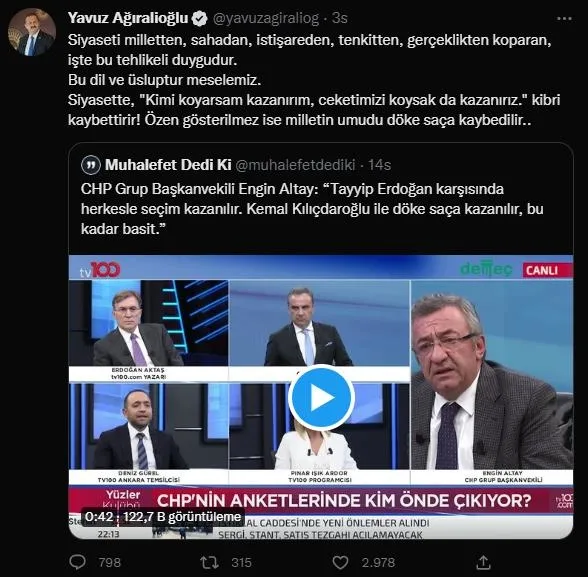This screenshot has height=577, width=588.
Task: Click the Muhalefet Dedi Ki quote avatar icon
Action: pyautogui.click(x=91, y=165)
